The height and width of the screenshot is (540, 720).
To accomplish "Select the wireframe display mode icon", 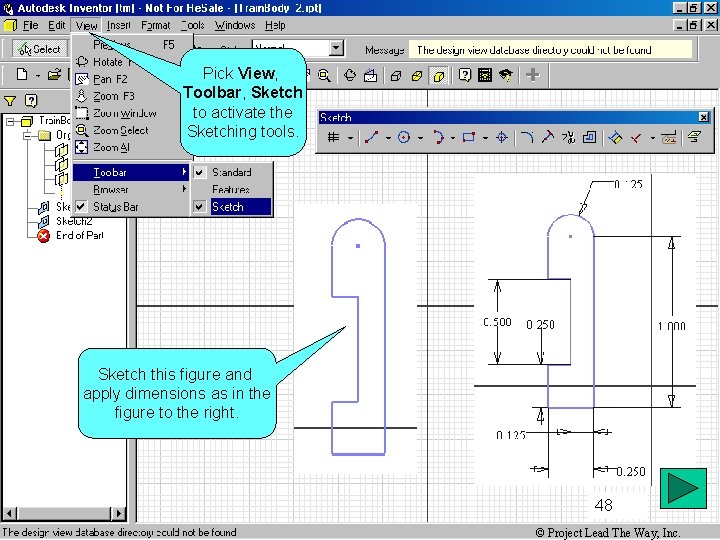I will [x=396, y=76].
